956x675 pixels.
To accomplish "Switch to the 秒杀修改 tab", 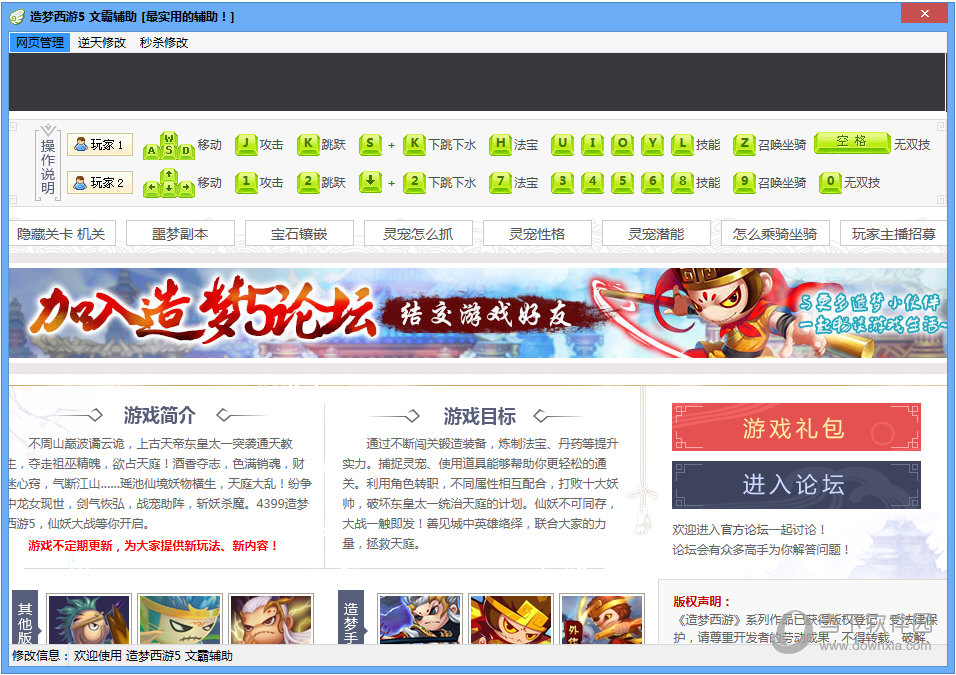I will [163, 42].
